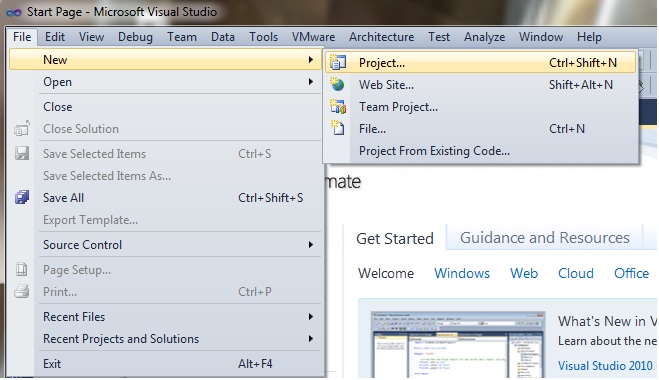659x380 pixels.
Task: Click the Page Setup icon
Action: 22,269
